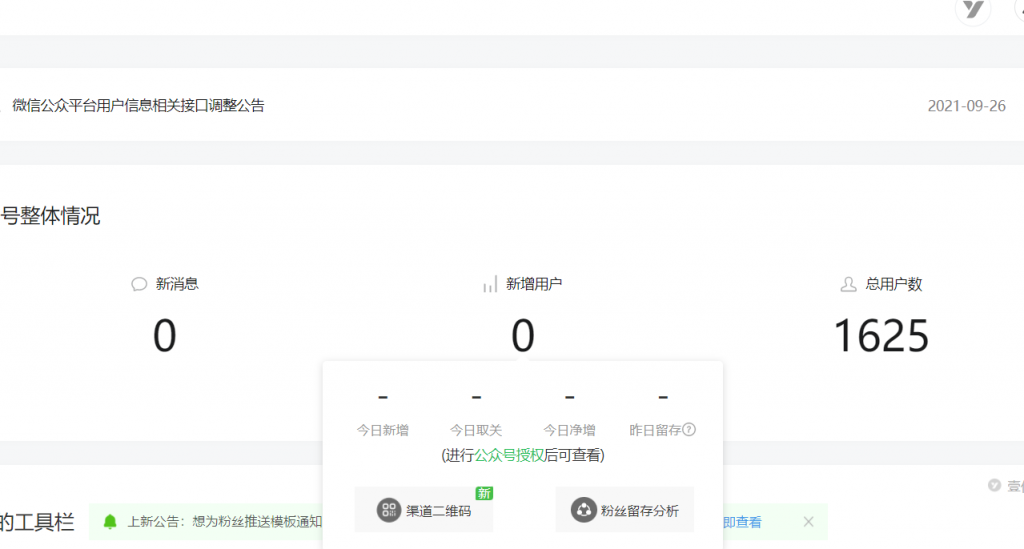Click the 新增用户 label
This screenshot has height=549, width=1024.
(534, 284)
